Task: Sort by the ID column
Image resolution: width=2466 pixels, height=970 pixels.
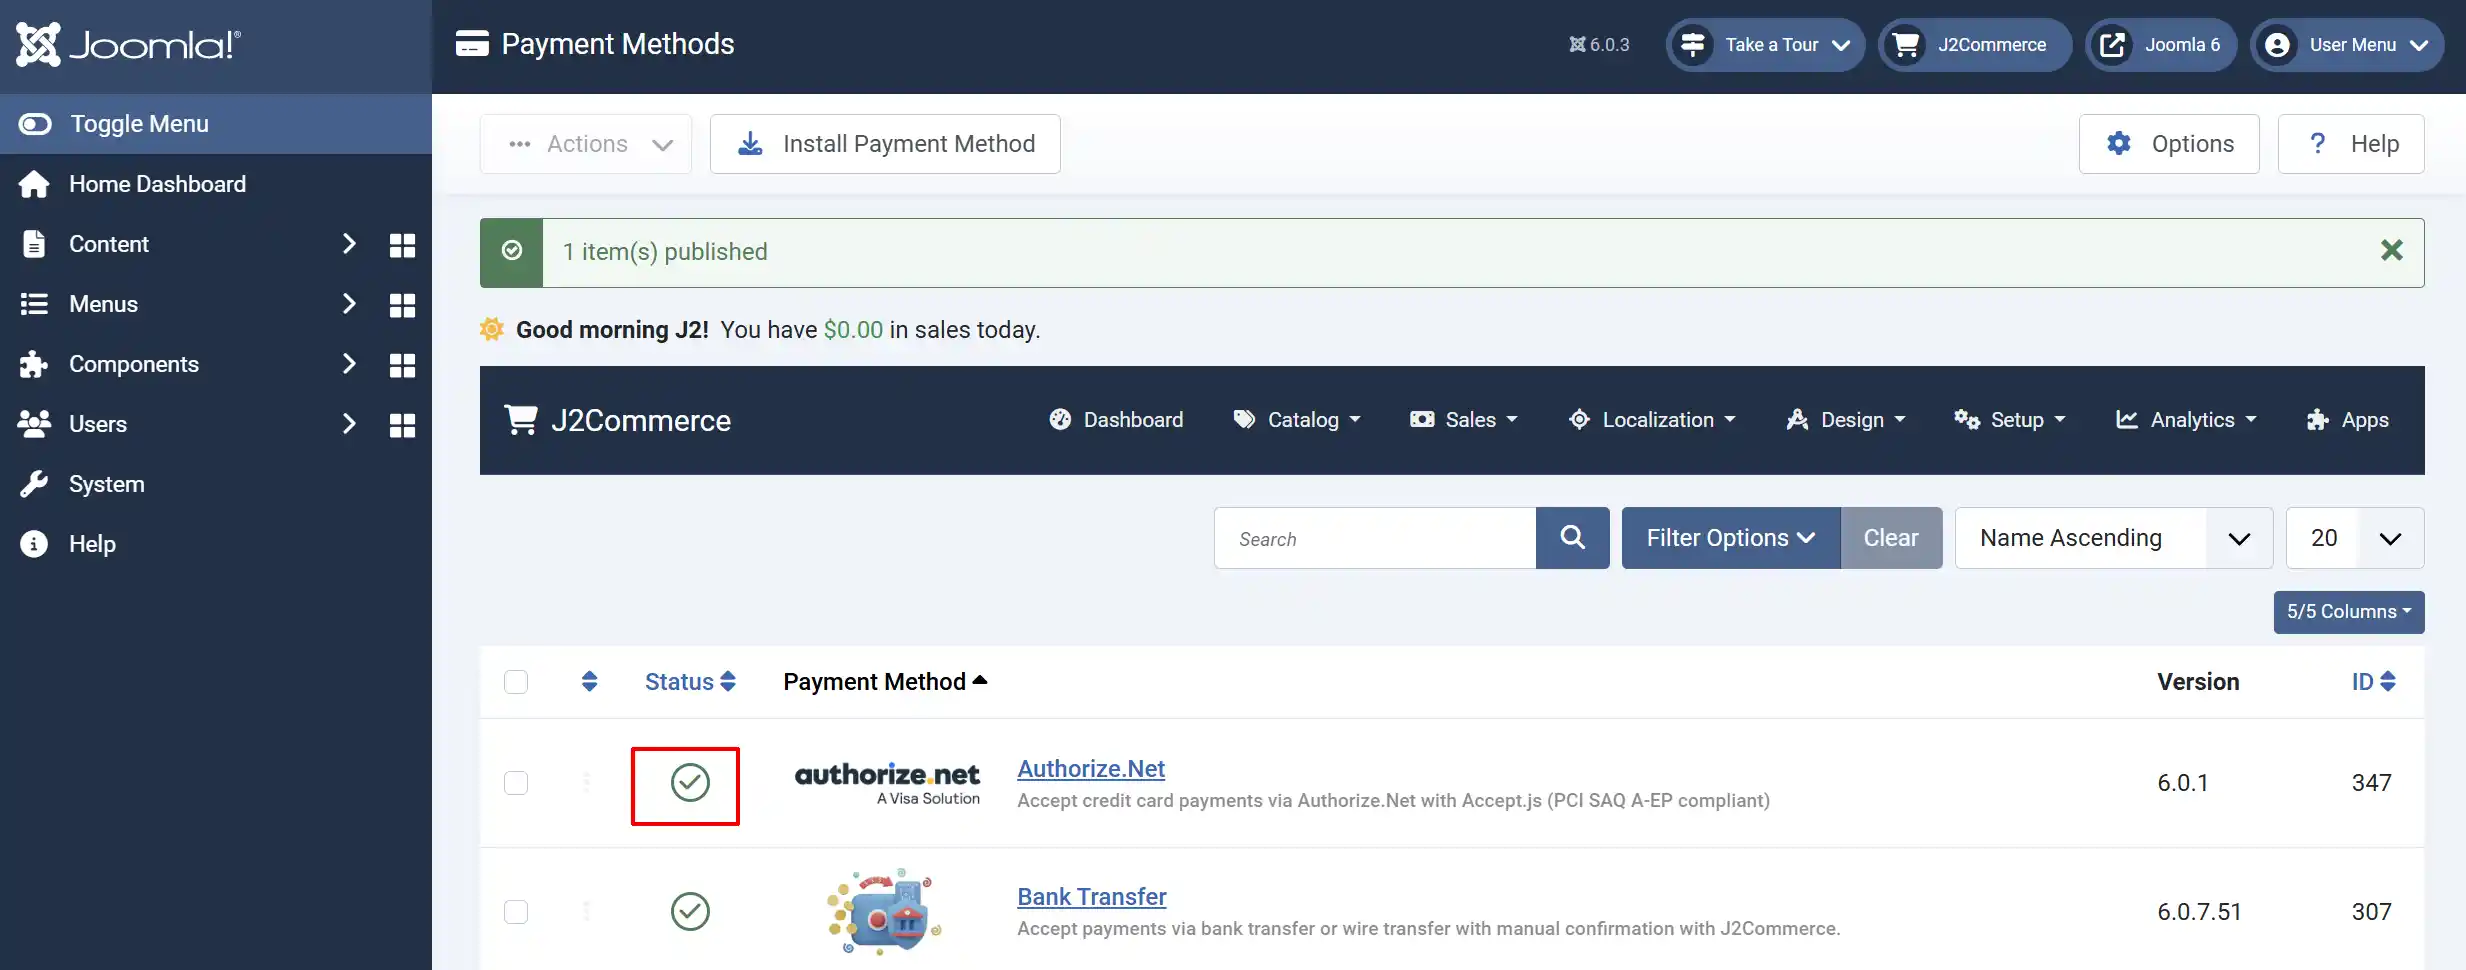Action: tap(2373, 682)
